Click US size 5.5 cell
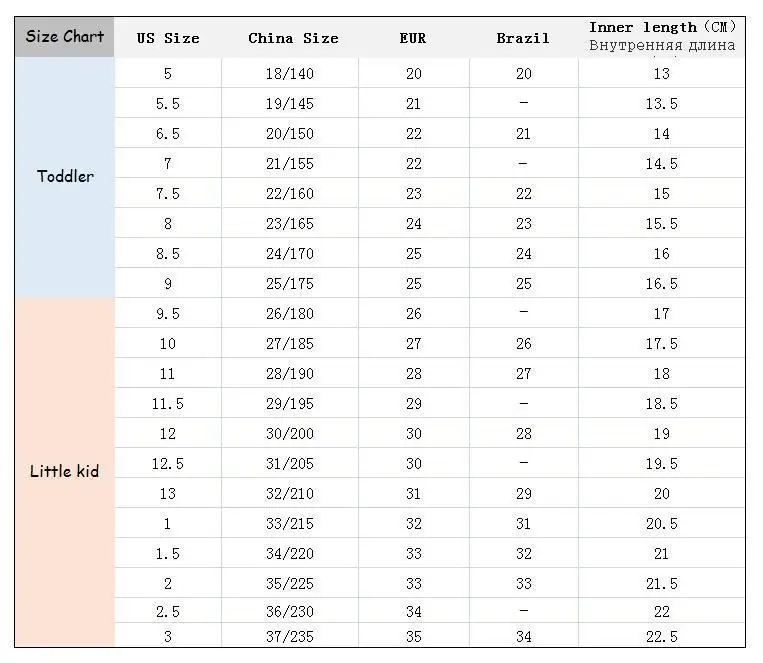763x663 pixels. click(168, 104)
